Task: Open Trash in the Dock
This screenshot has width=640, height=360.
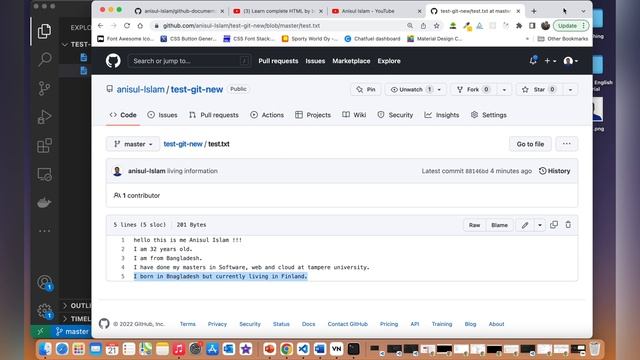Action: 595,349
